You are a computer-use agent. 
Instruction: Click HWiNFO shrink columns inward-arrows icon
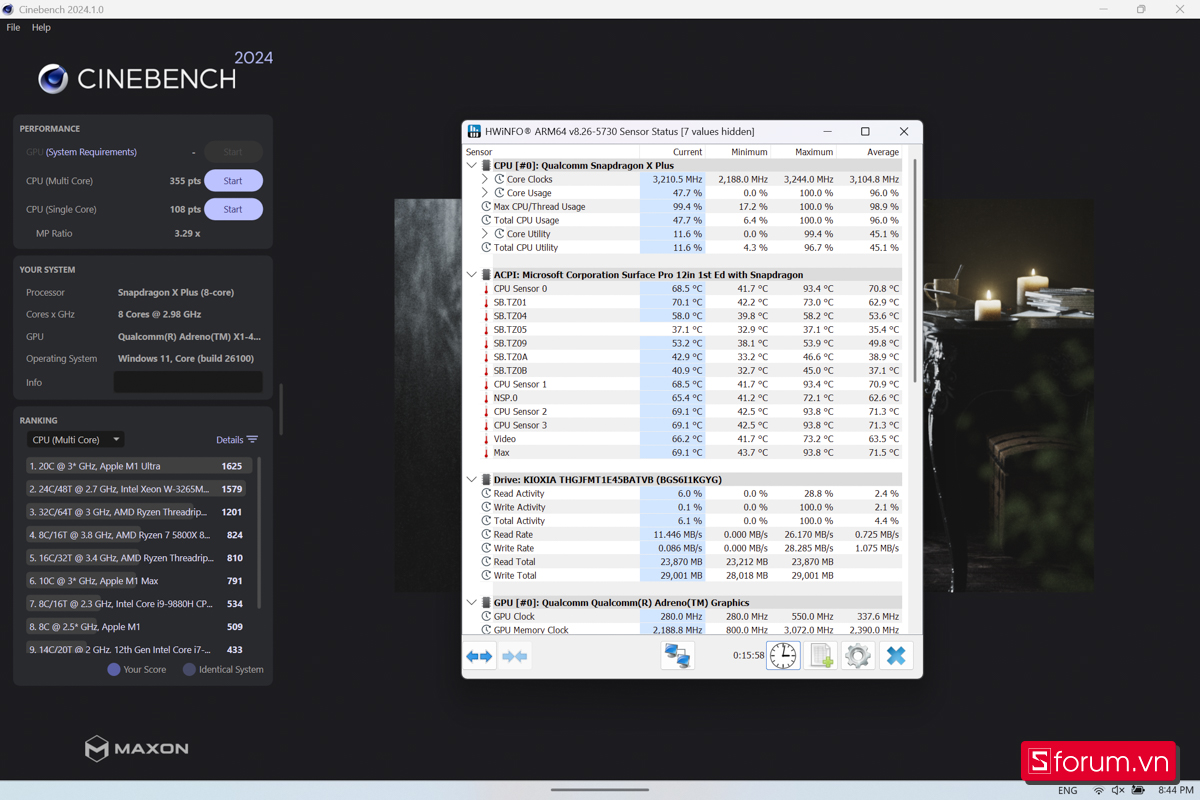(515, 656)
